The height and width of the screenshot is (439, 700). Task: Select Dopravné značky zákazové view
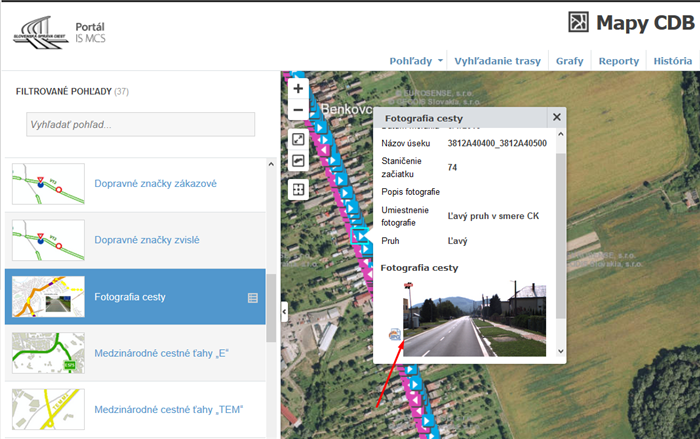point(155,184)
